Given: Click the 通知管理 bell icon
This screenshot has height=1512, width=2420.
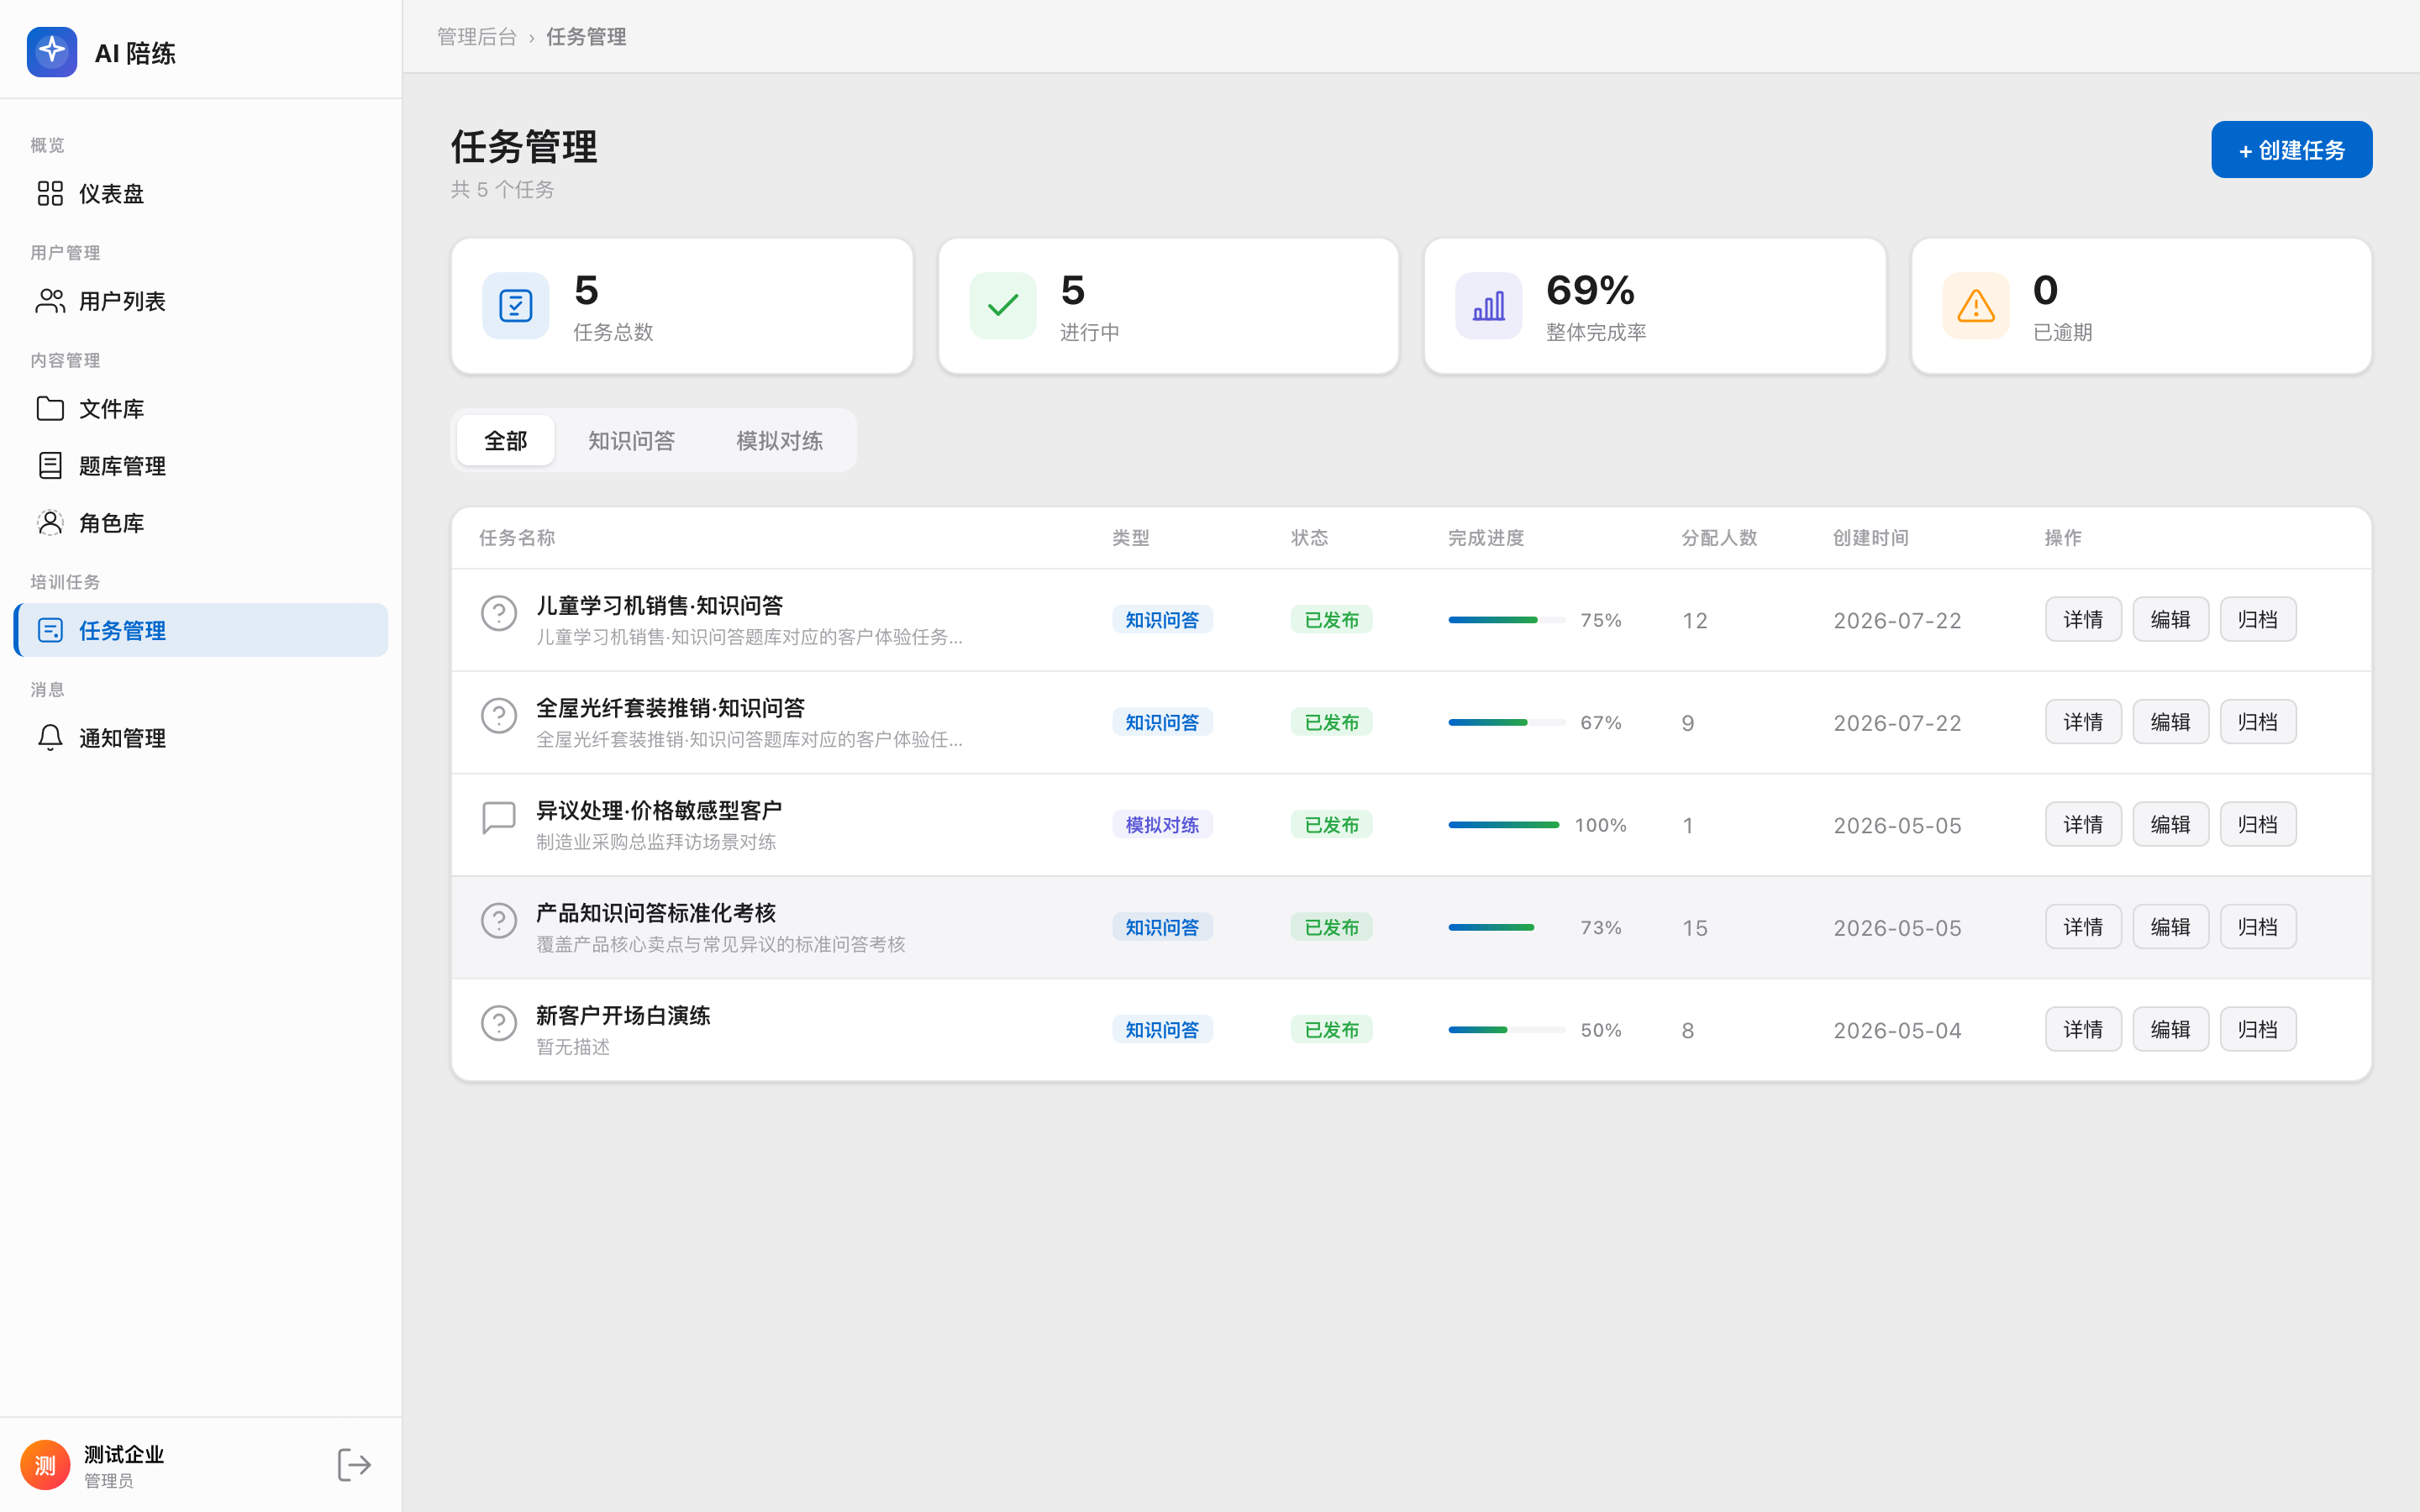Looking at the screenshot, I should tap(50, 737).
